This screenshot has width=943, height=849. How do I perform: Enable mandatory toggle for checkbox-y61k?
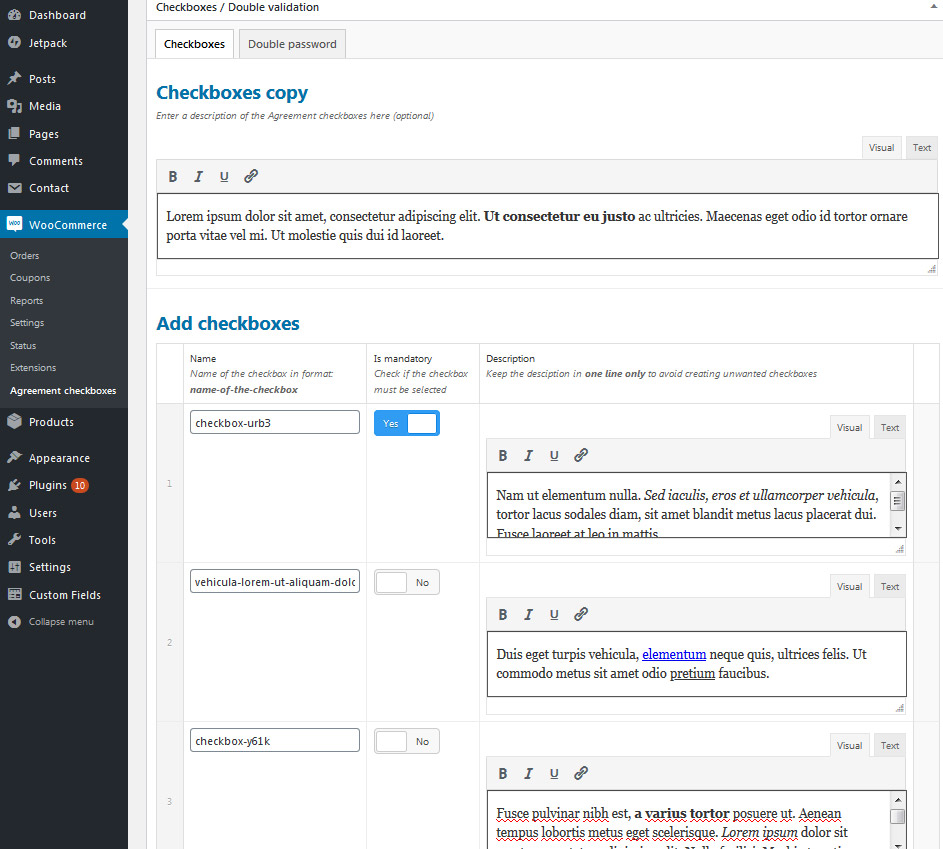[407, 741]
